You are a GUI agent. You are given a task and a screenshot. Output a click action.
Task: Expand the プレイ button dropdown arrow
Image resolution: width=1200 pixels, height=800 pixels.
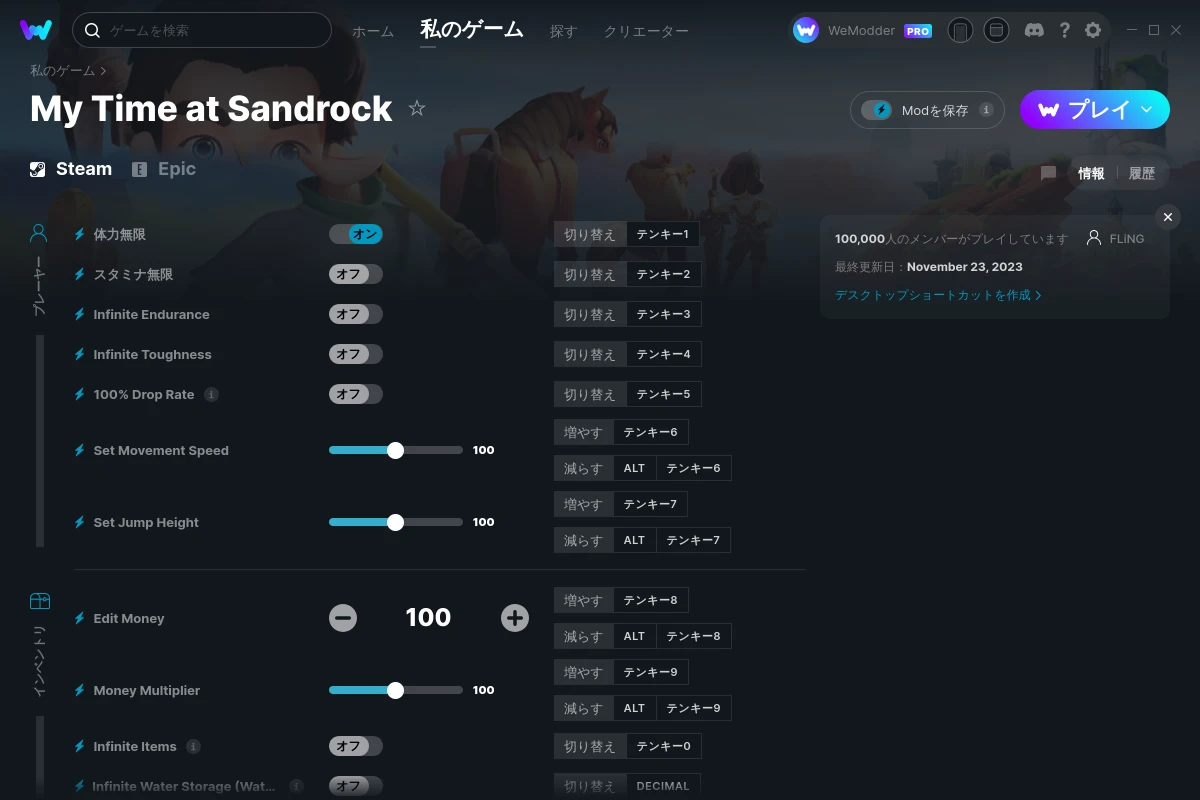[x=1147, y=109]
